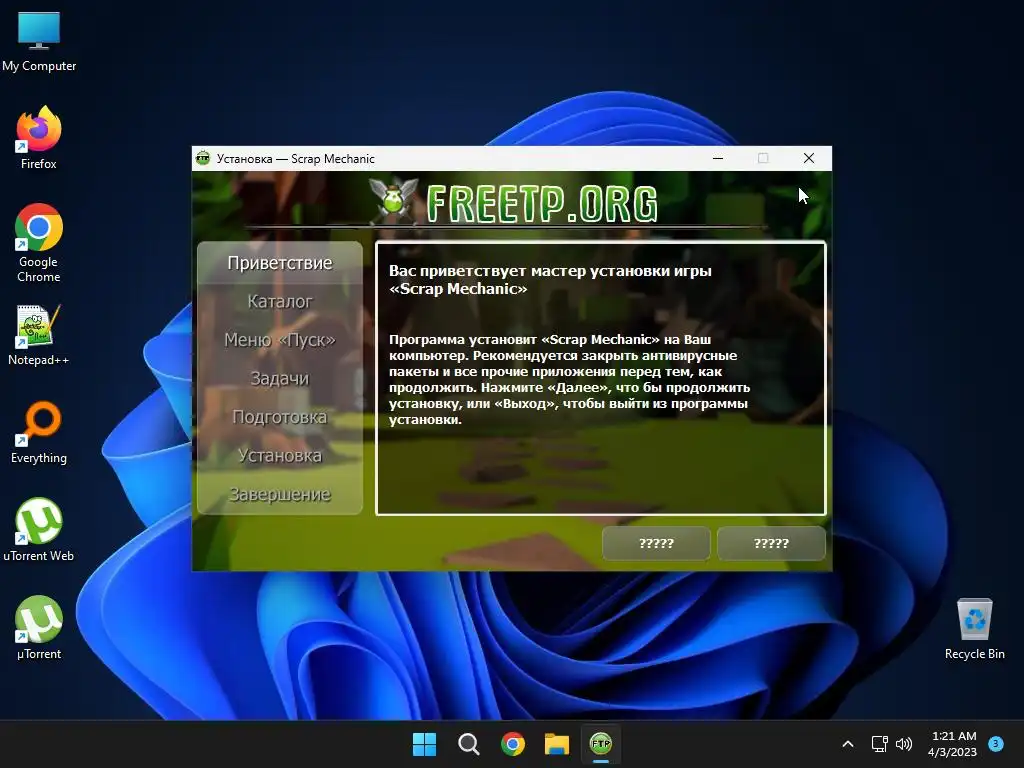The image size is (1024, 768).
Task: Open the volume tray icon
Action: (x=904, y=744)
